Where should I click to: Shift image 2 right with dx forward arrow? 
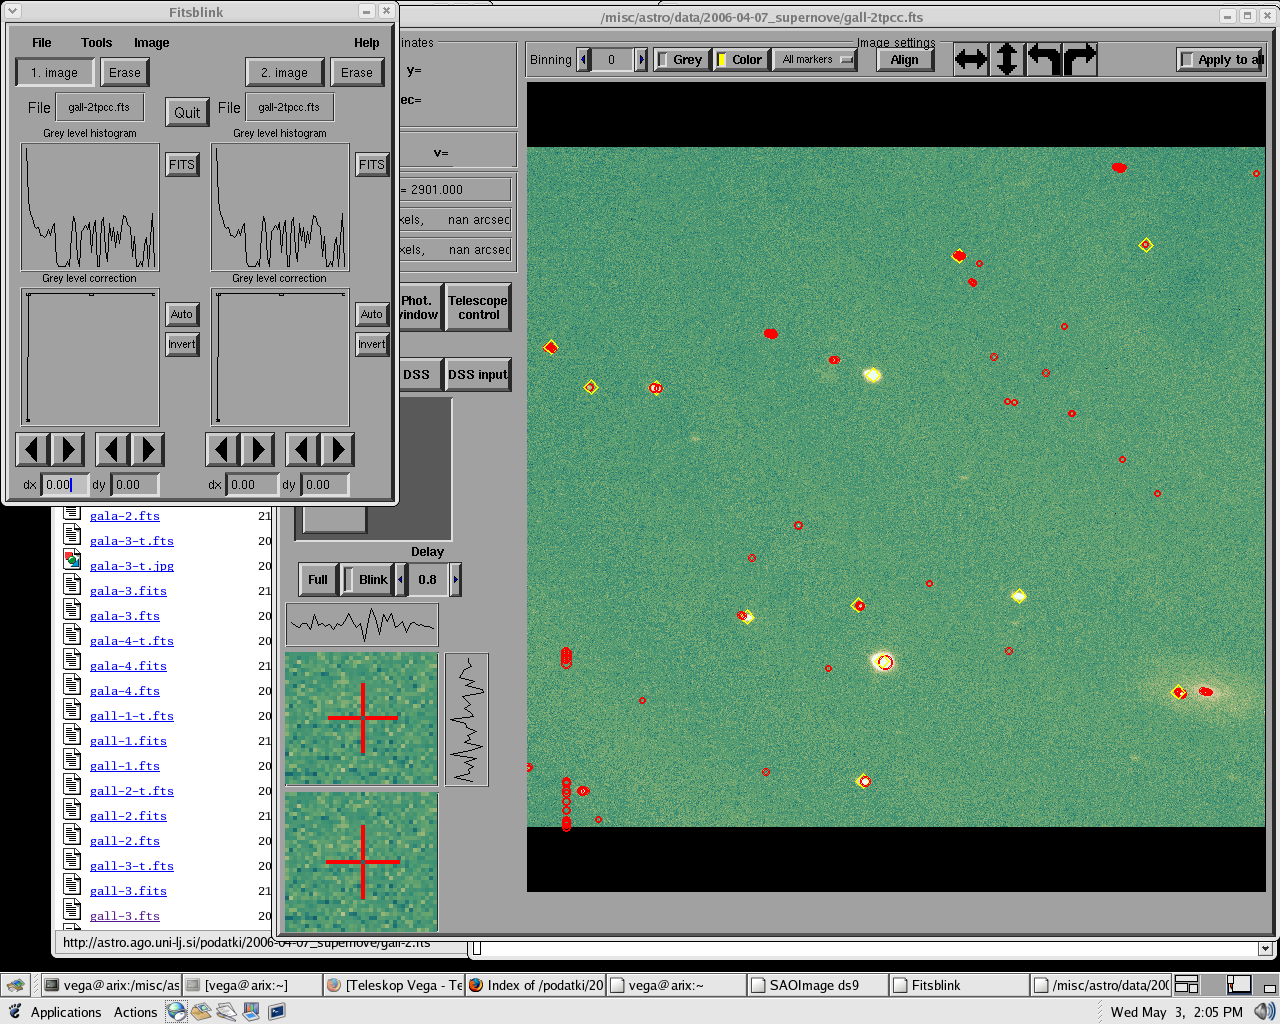coord(258,450)
